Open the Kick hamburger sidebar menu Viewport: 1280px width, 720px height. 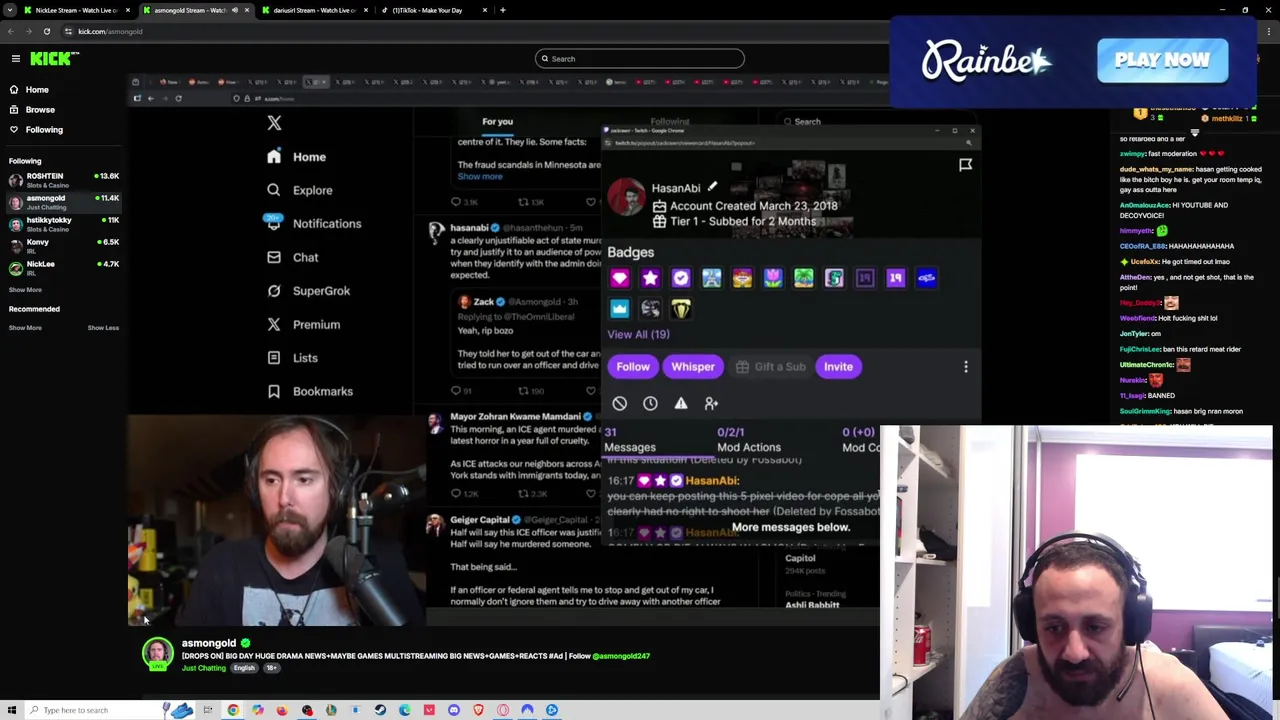pos(16,59)
